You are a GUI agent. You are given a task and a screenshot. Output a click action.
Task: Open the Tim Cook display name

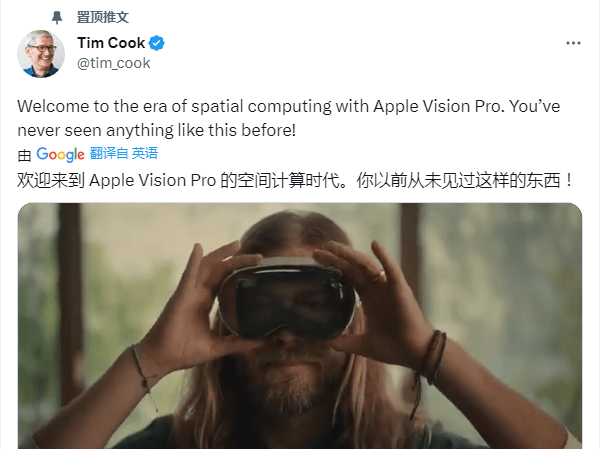111,42
